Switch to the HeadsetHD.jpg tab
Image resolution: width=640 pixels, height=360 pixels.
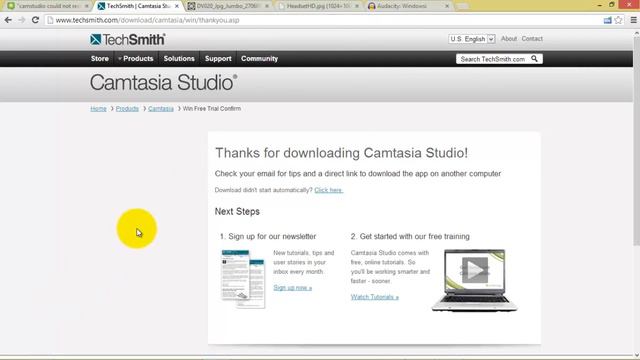318,6
